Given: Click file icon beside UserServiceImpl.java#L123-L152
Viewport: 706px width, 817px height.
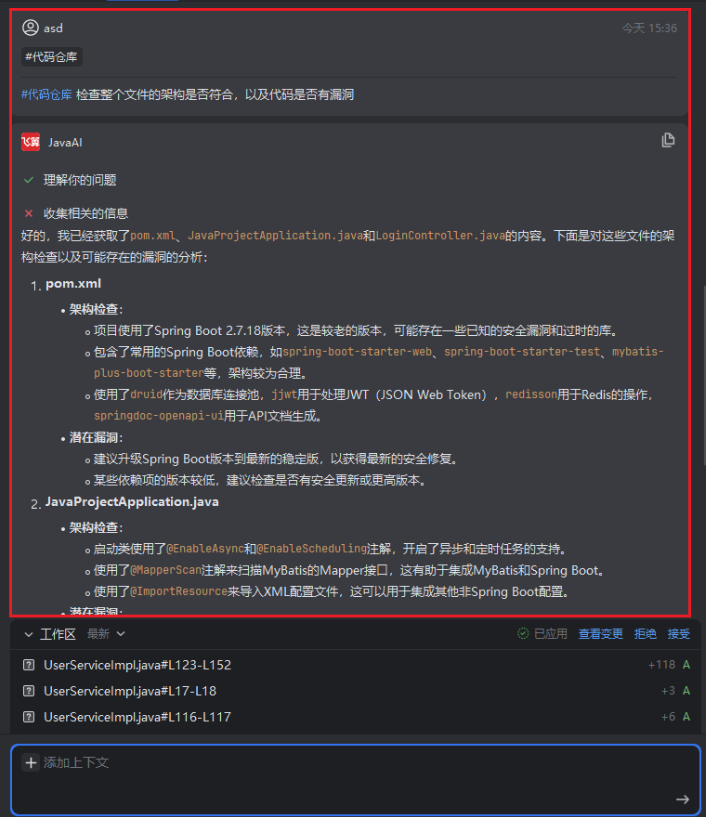Looking at the screenshot, I should click(29, 665).
